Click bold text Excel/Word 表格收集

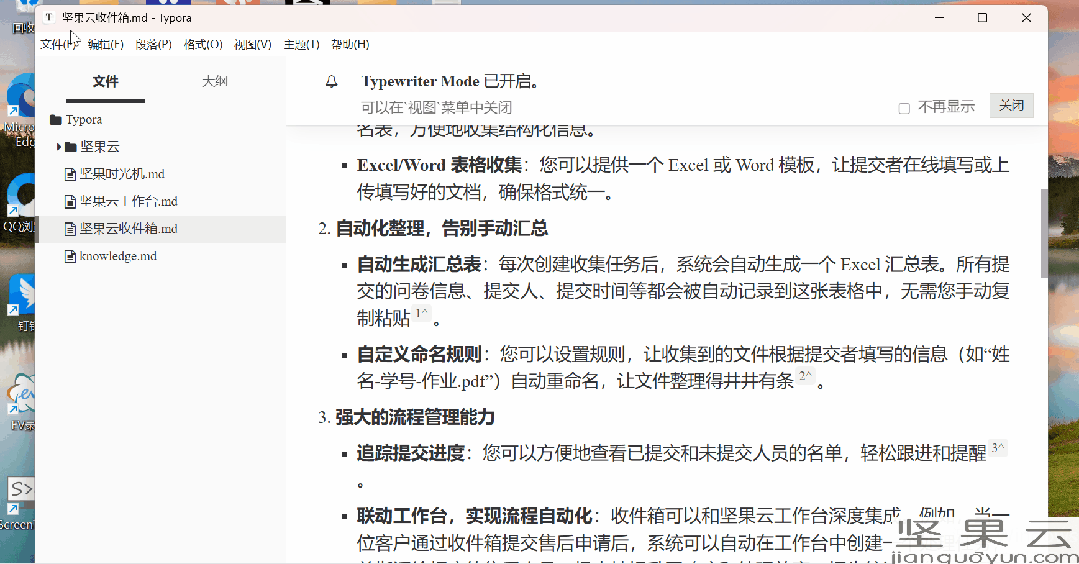click(439, 165)
